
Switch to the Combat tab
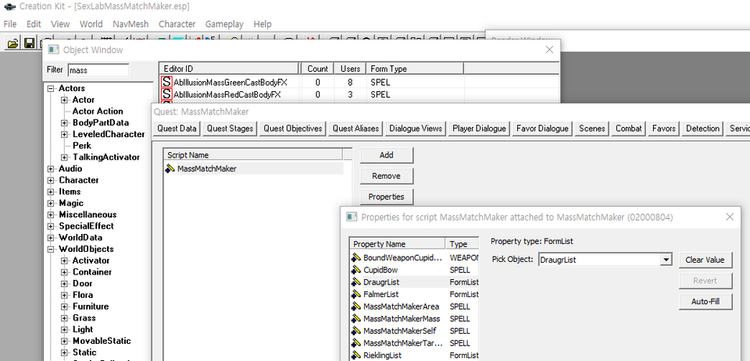[x=629, y=128]
